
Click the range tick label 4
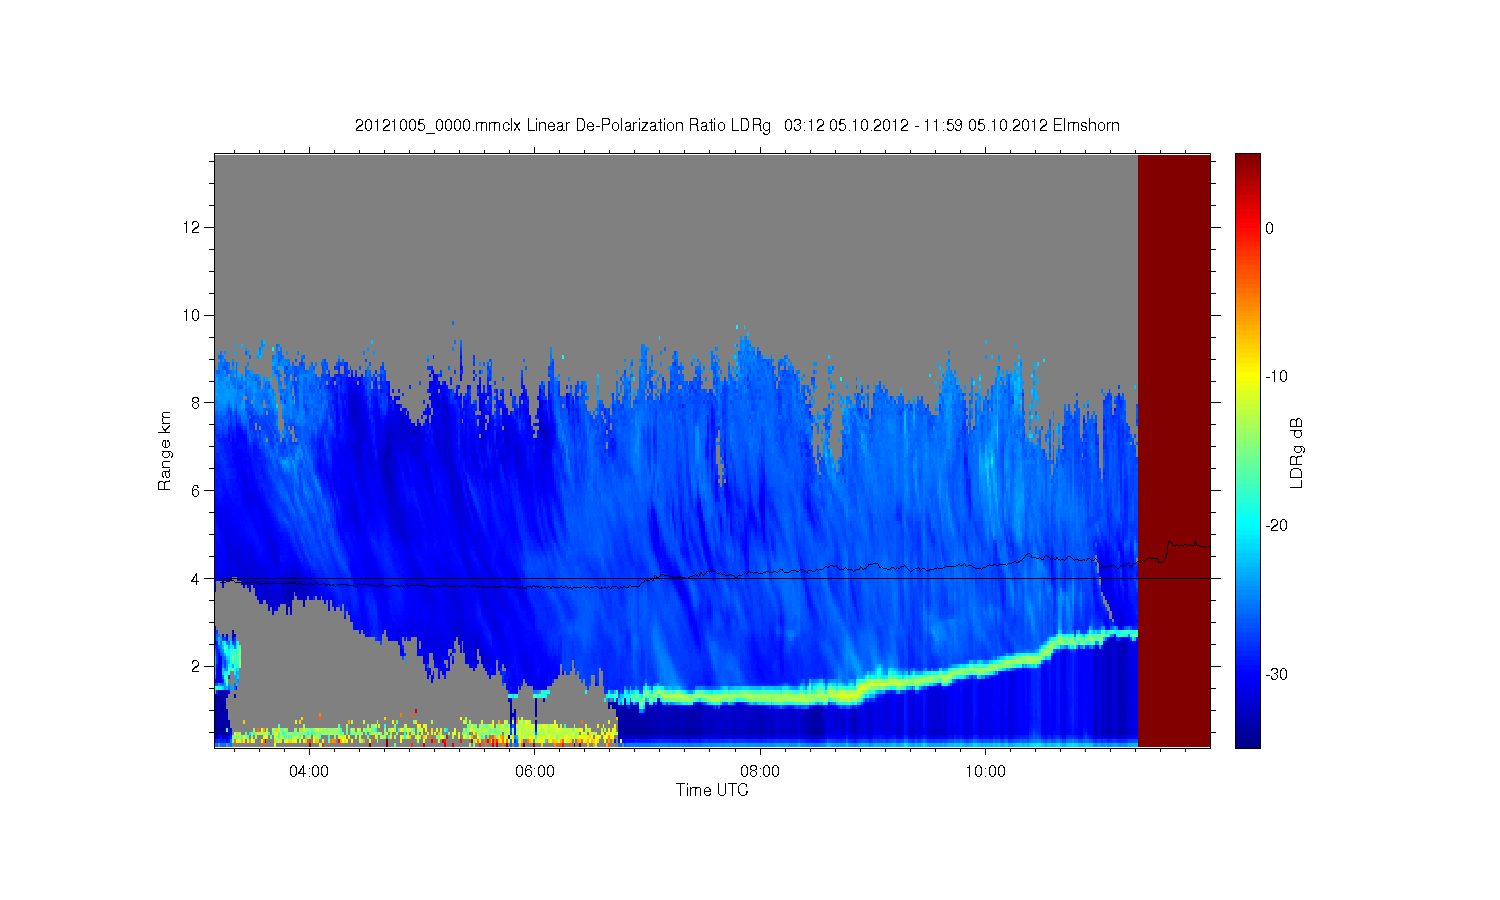pyautogui.click(x=196, y=578)
